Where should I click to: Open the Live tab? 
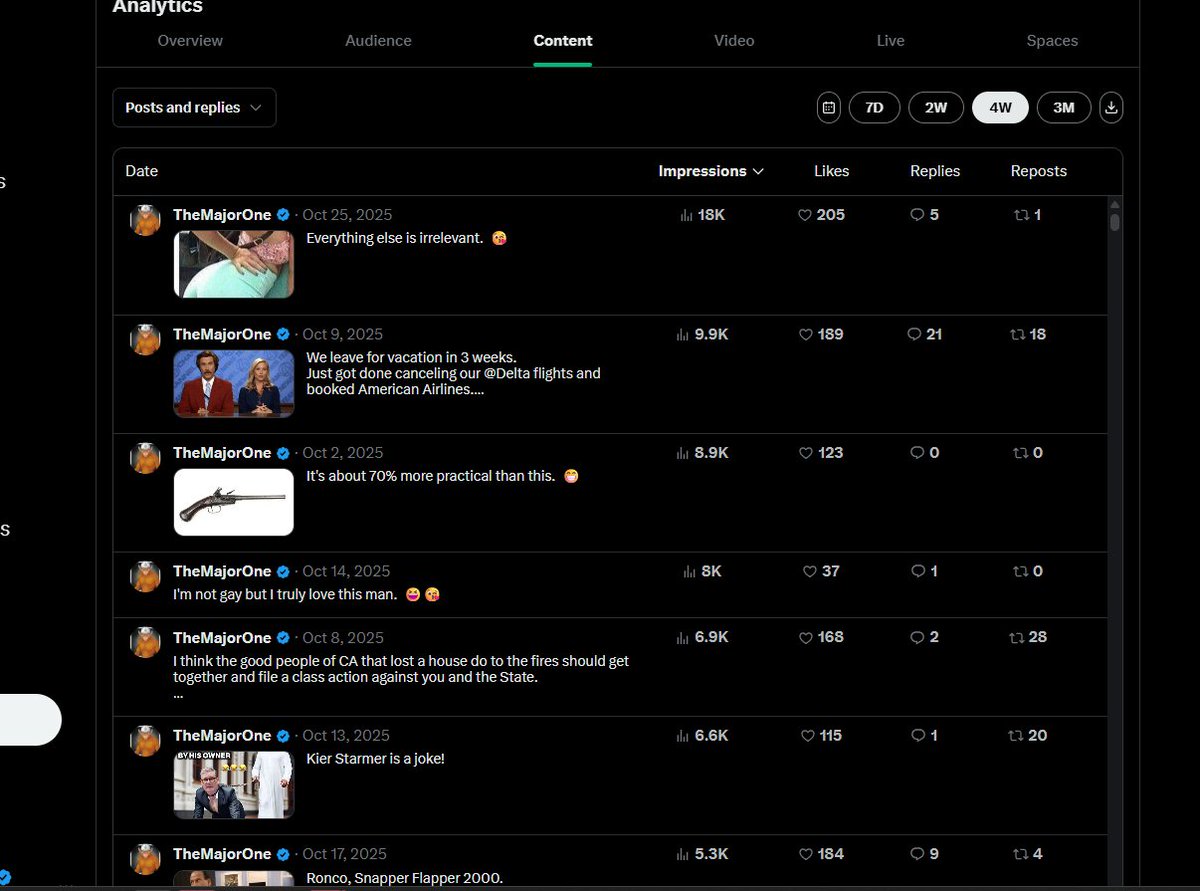890,41
